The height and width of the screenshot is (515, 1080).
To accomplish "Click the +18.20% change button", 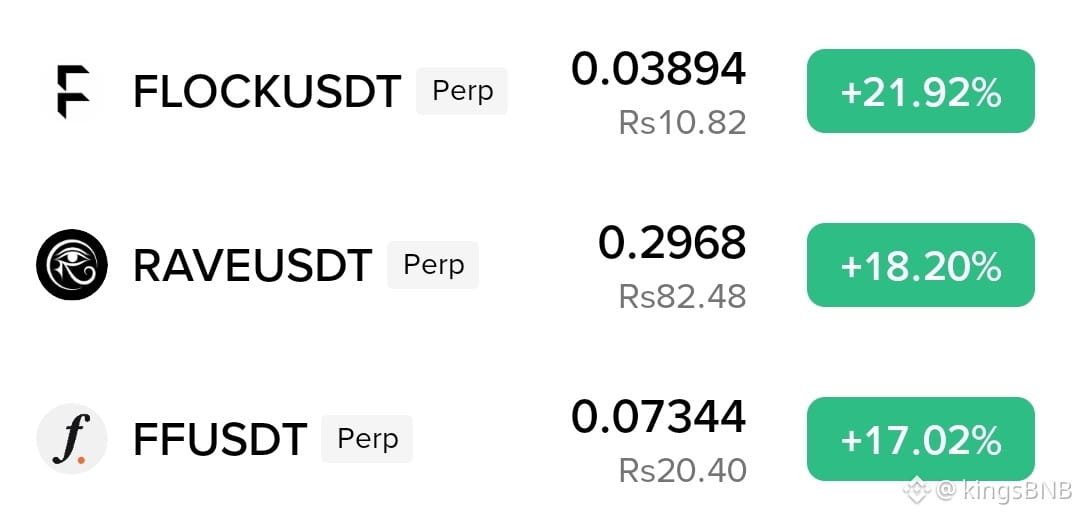I will pyautogui.click(x=921, y=264).
